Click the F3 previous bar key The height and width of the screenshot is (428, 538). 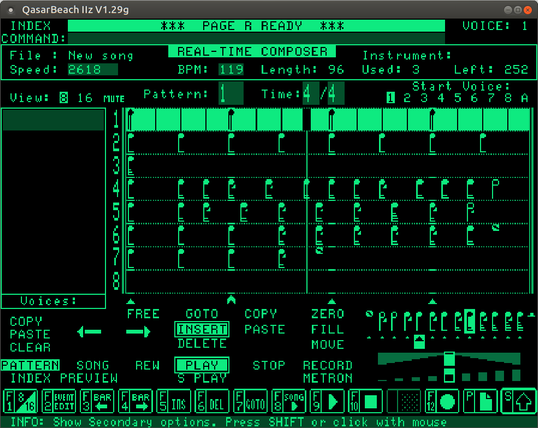click(97, 401)
